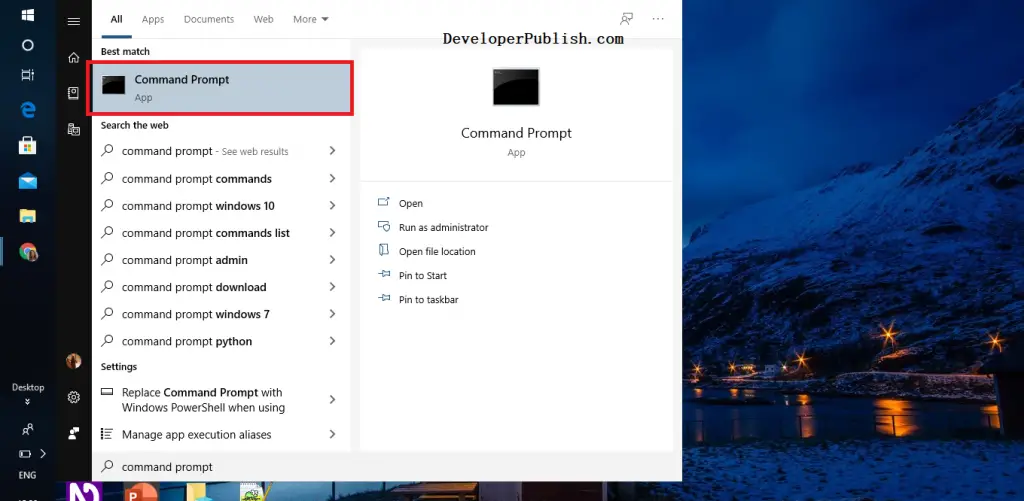Open Replace Command Prompt with PowerShell setting
Screen dimensions: 1024x501
coord(220,400)
